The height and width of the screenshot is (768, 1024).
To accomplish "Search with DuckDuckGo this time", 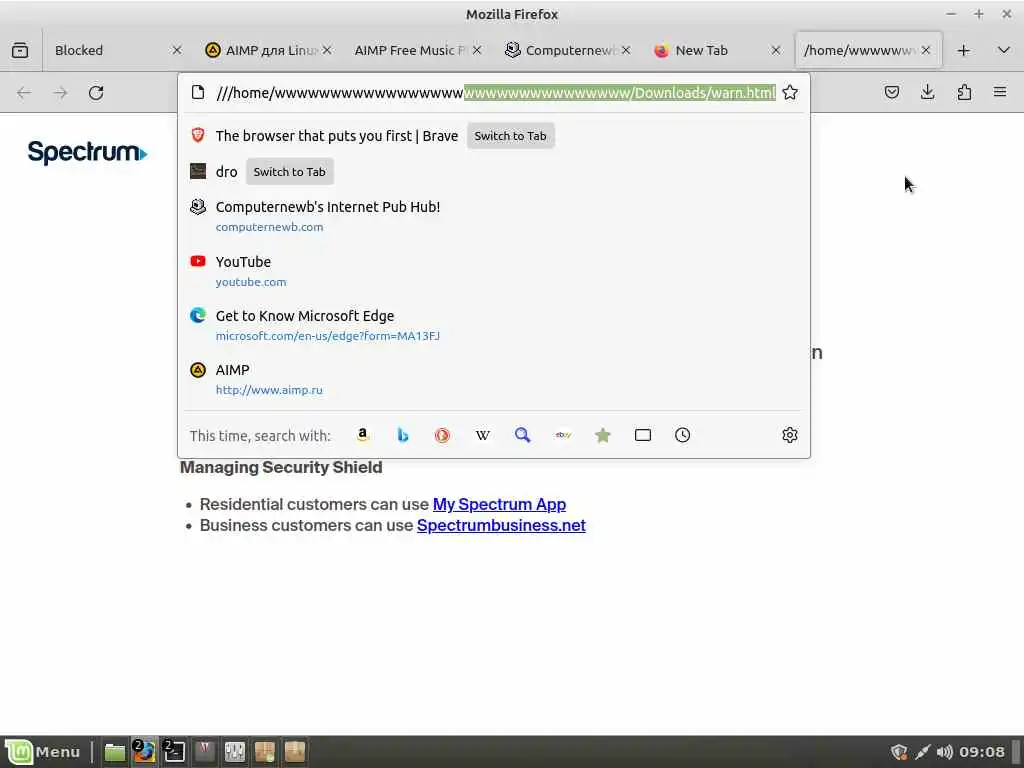I will pos(443,435).
